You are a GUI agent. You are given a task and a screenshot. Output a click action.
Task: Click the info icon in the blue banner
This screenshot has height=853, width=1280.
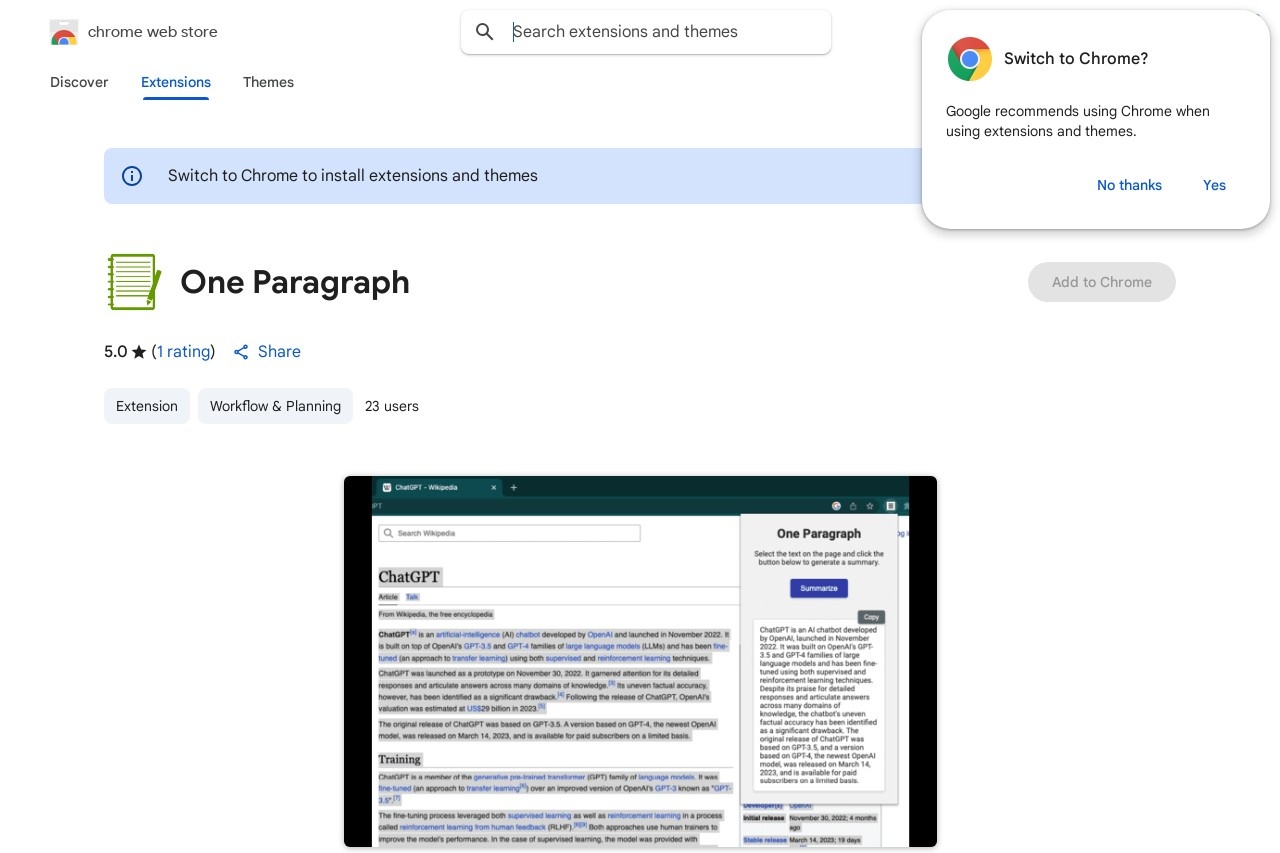pos(132,176)
